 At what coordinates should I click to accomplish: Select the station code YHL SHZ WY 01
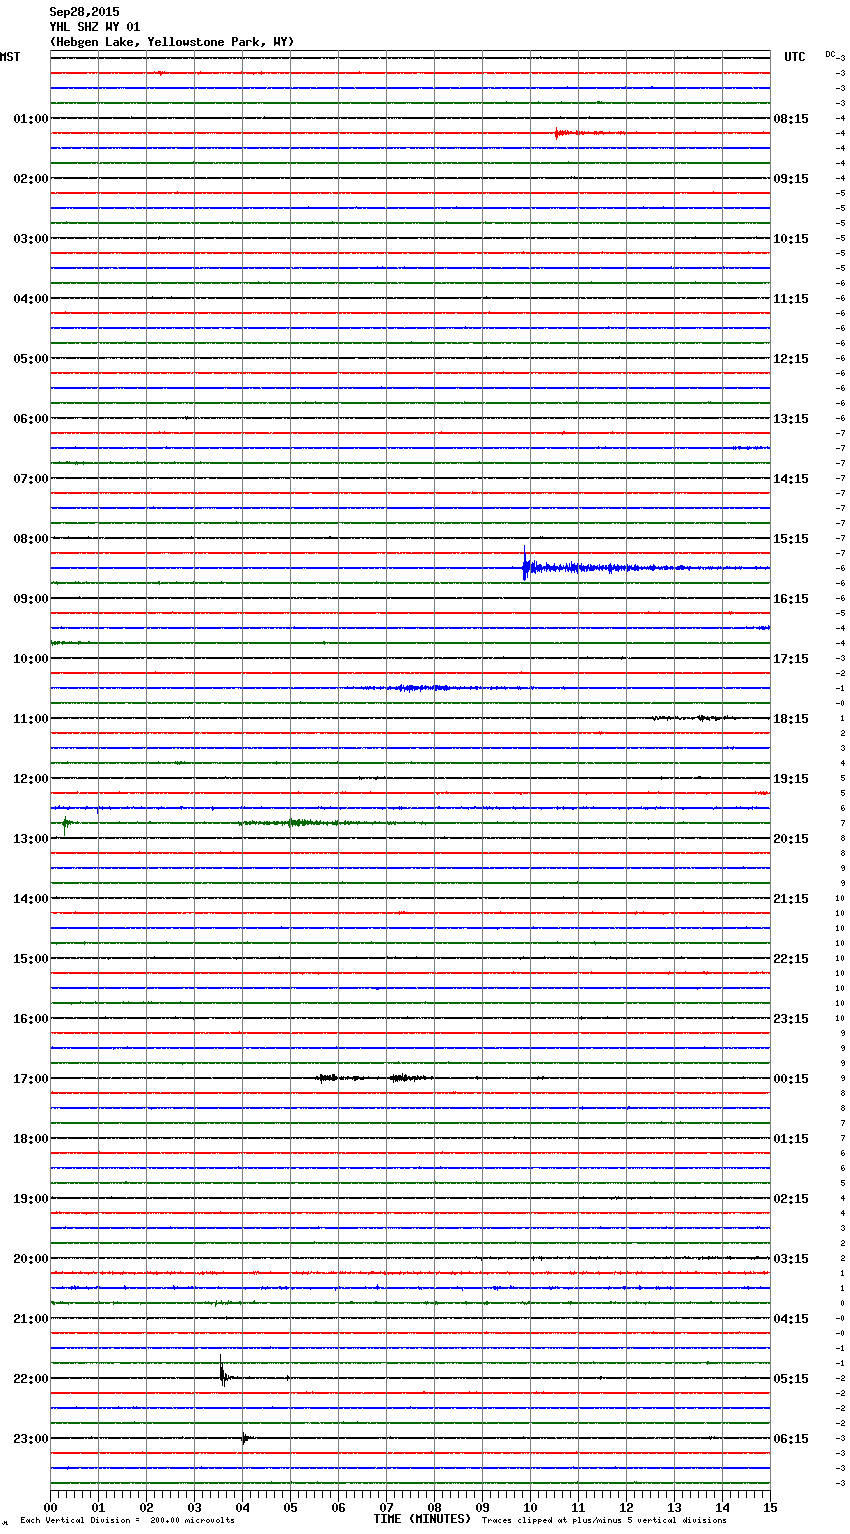click(x=95, y=27)
